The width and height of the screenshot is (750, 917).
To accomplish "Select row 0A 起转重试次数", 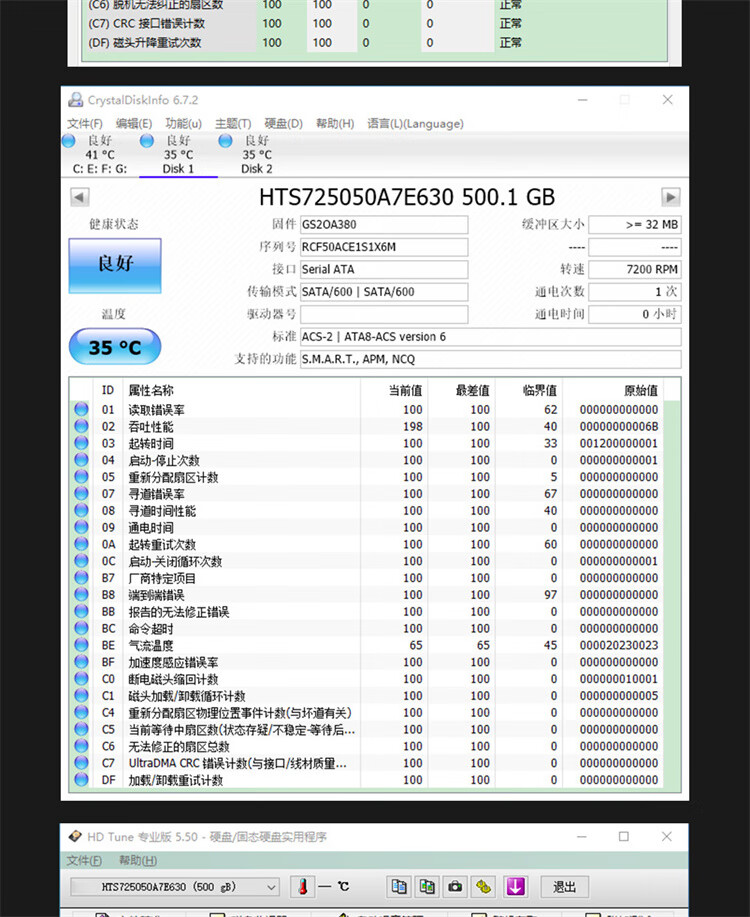I will pyautogui.click(x=367, y=544).
